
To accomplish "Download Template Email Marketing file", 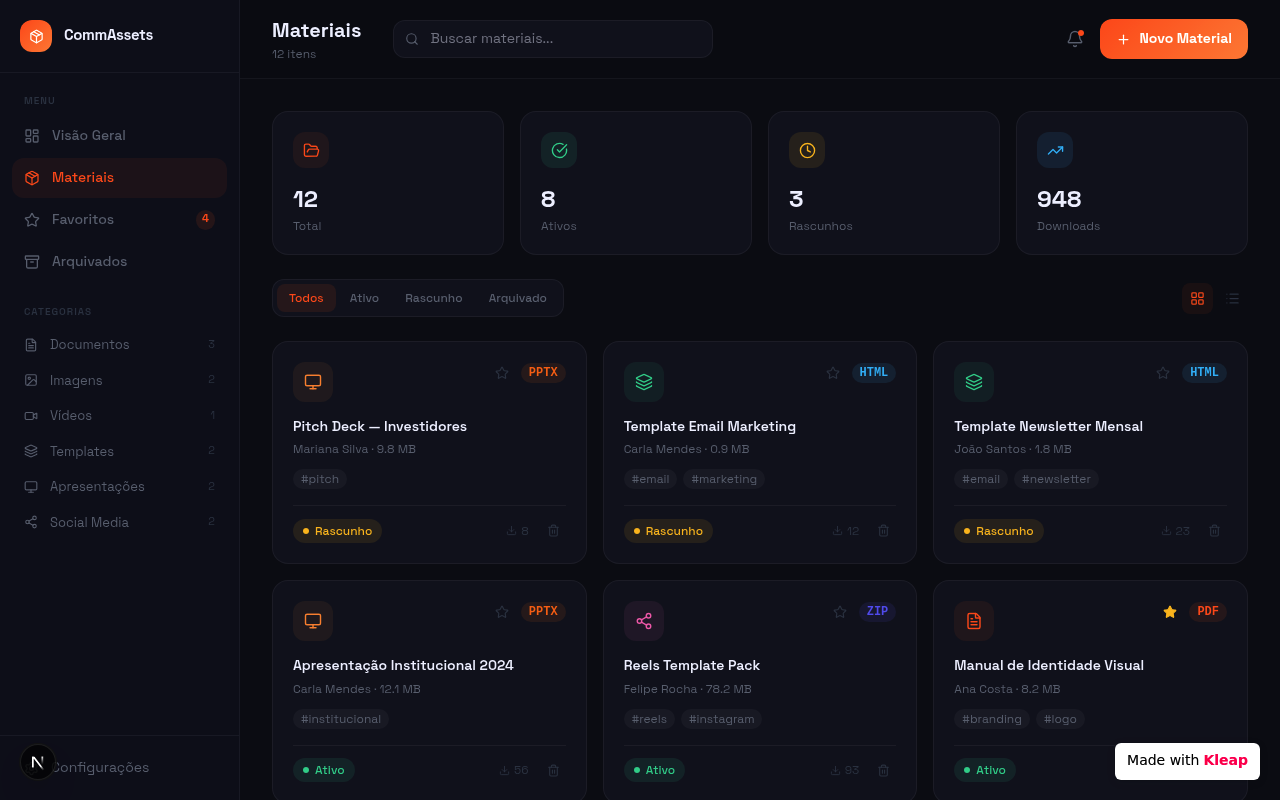I will (846, 531).
